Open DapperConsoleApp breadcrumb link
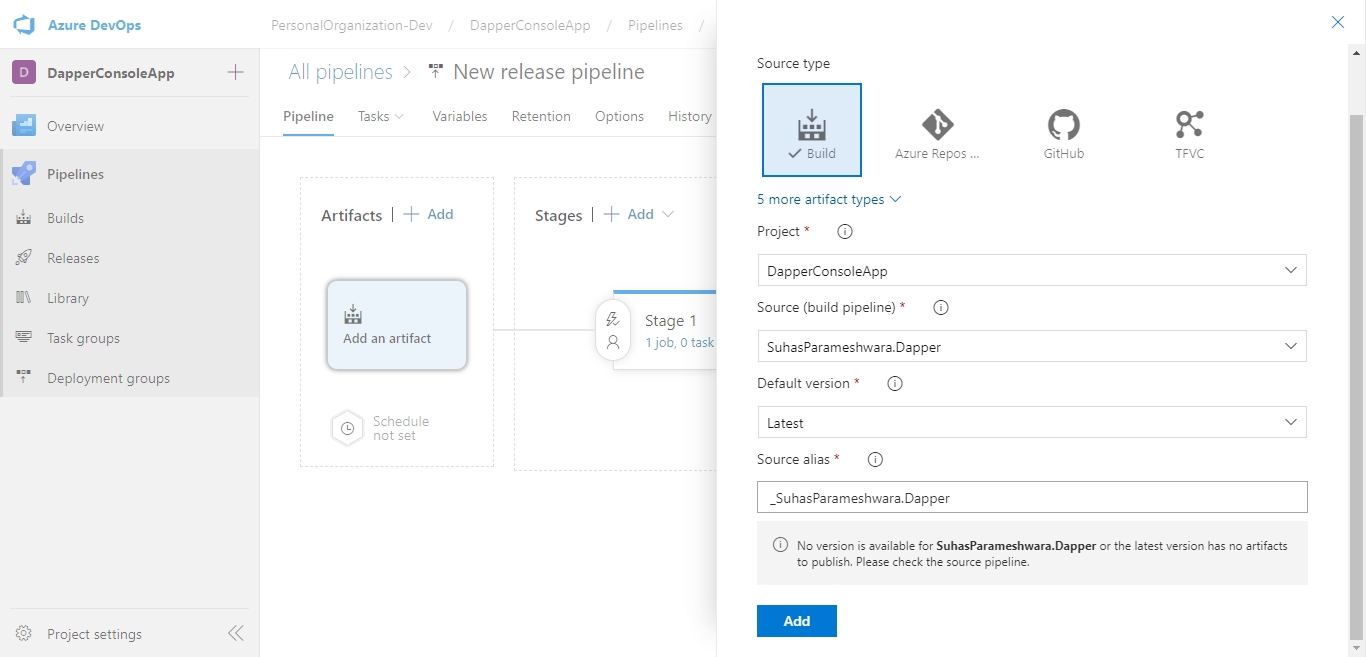The width and height of the screenshot is (1366, 657). [530, 25]
